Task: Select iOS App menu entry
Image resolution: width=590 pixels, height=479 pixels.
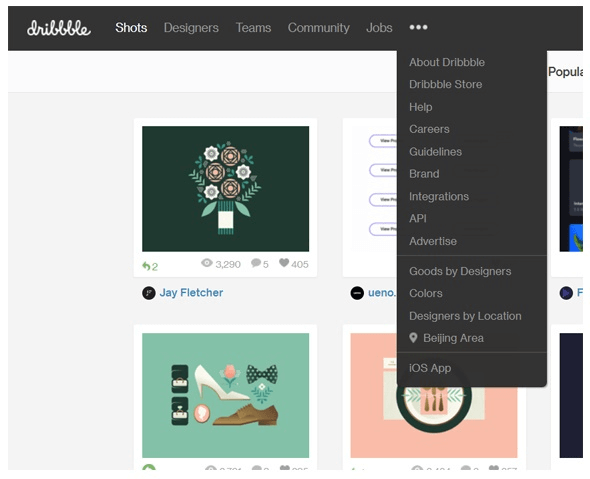Action: pos(430,368)
